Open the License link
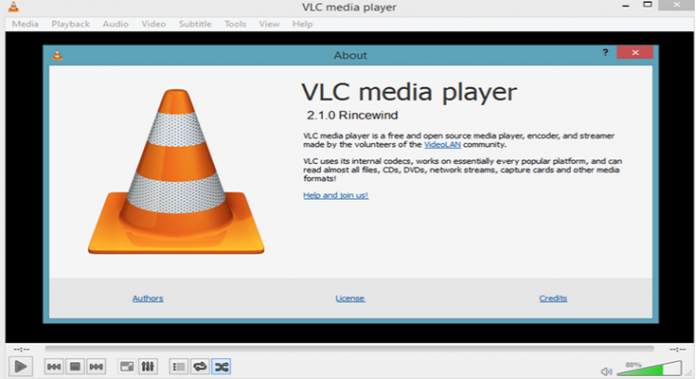The width and height of the screenshot is (696, 379). click(350, 298)
